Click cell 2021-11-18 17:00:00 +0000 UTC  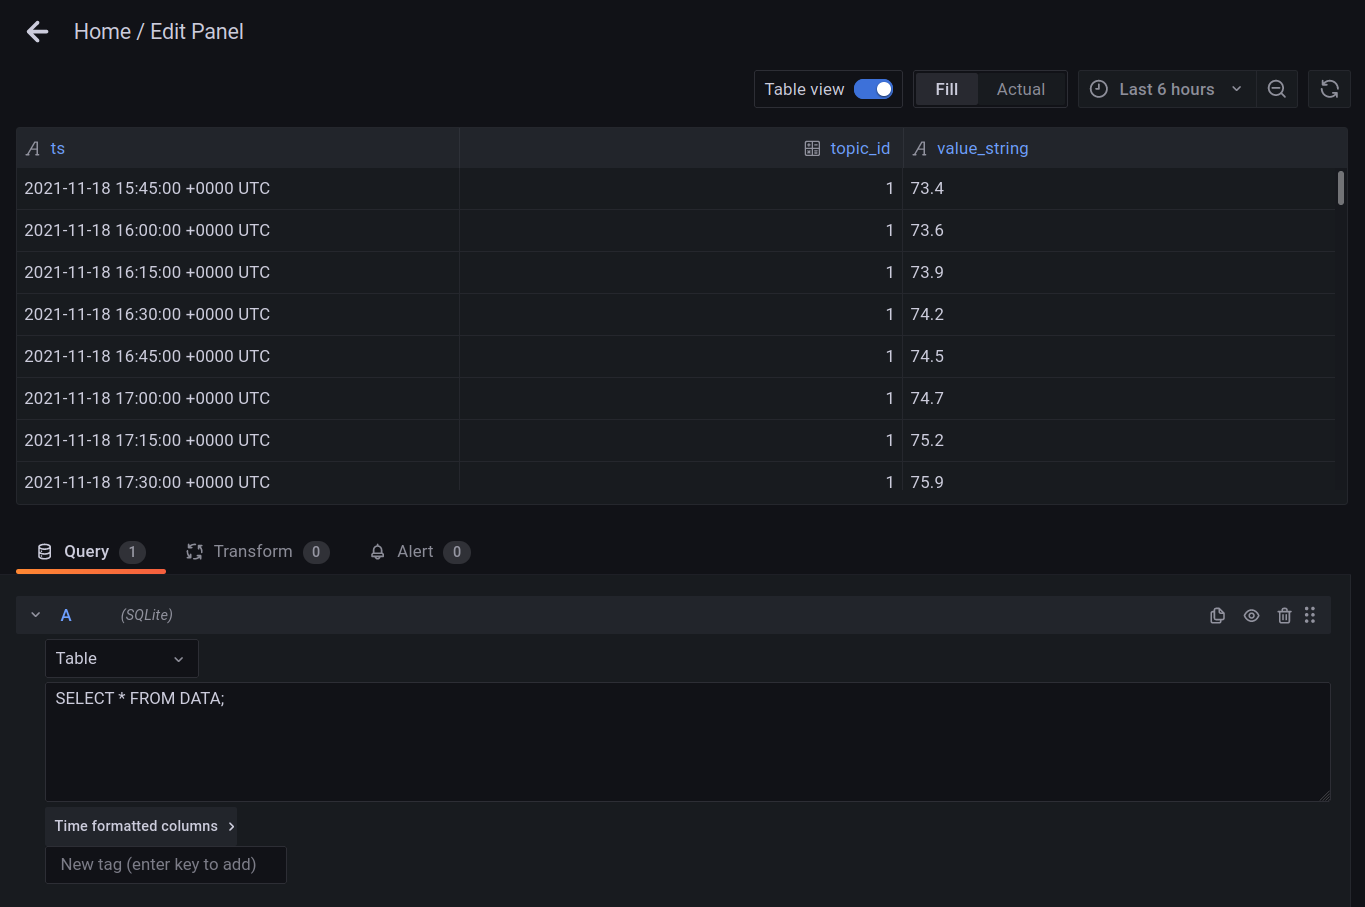pos(238,398)
